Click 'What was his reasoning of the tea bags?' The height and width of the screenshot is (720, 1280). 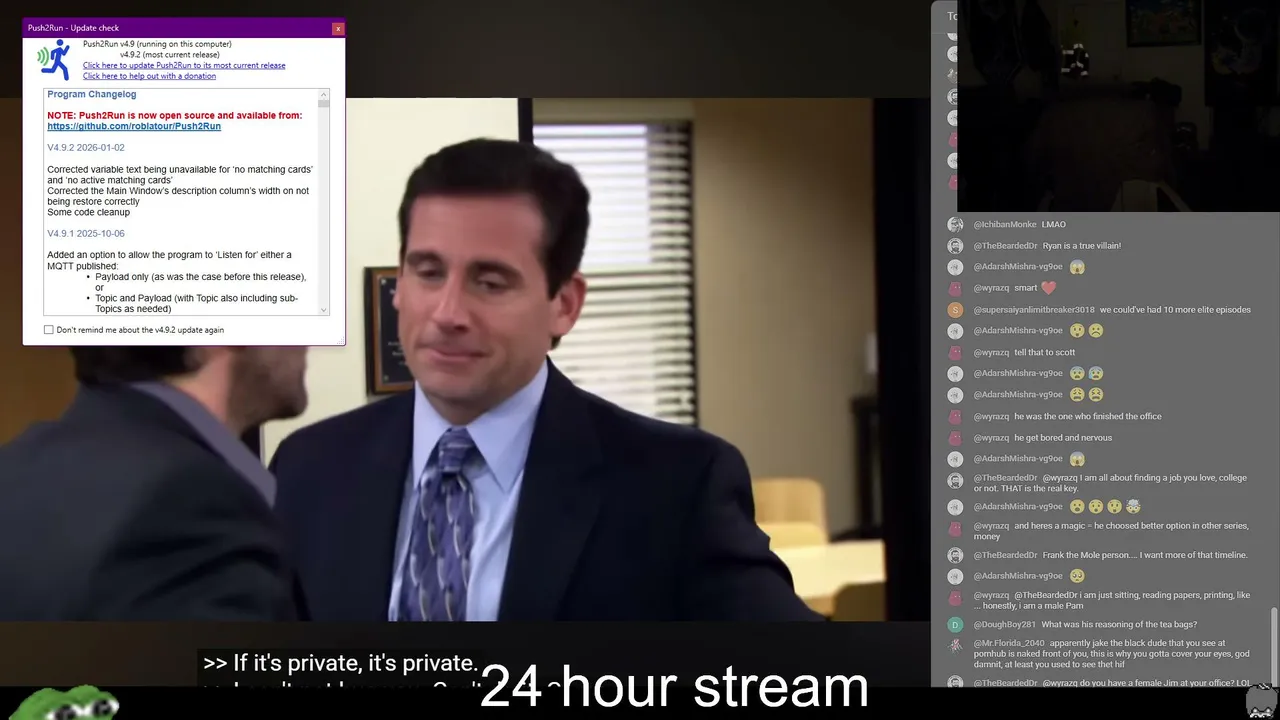pyautogui.click(x=1119, y=625)
